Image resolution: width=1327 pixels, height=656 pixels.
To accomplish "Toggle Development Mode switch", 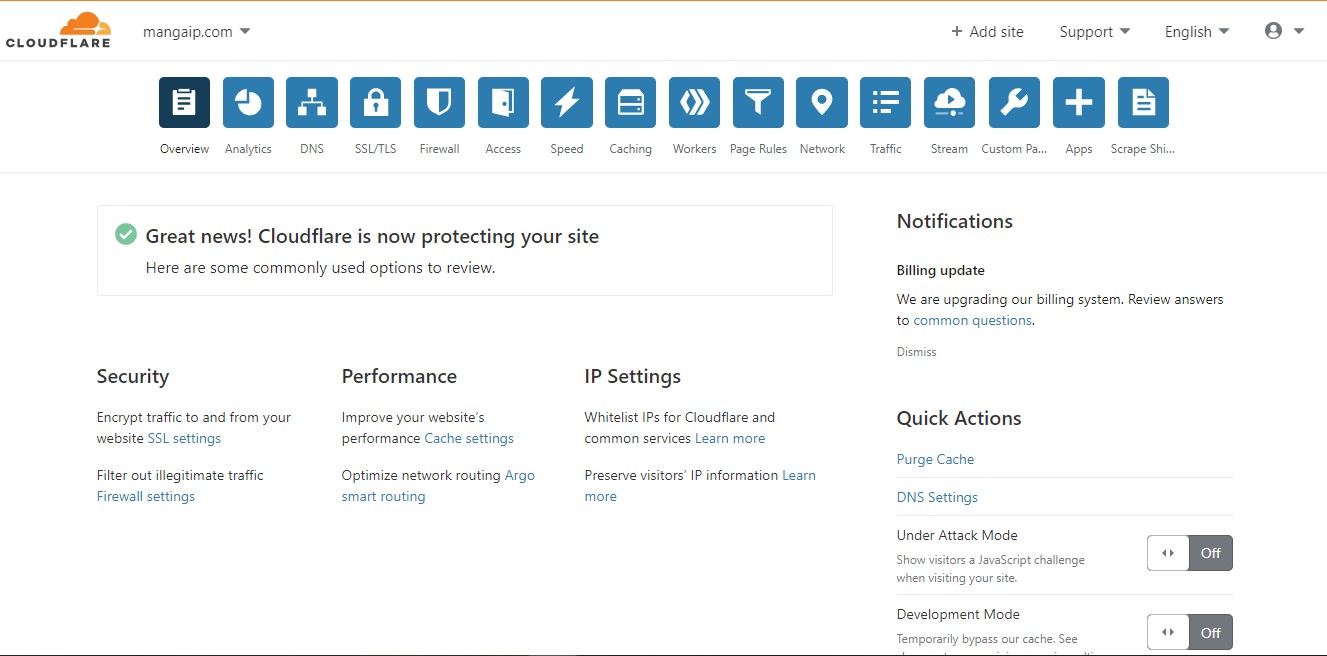I will tap(1190, 632).
